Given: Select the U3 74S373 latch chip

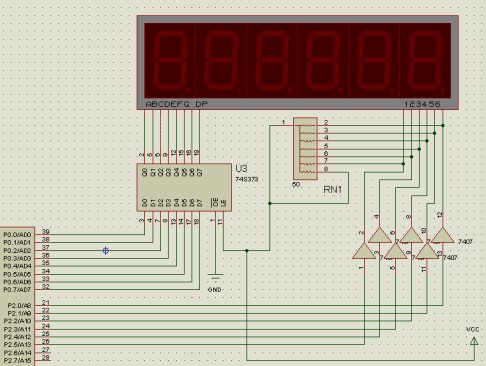Looking at the screenshot, I should pos(184,188).
